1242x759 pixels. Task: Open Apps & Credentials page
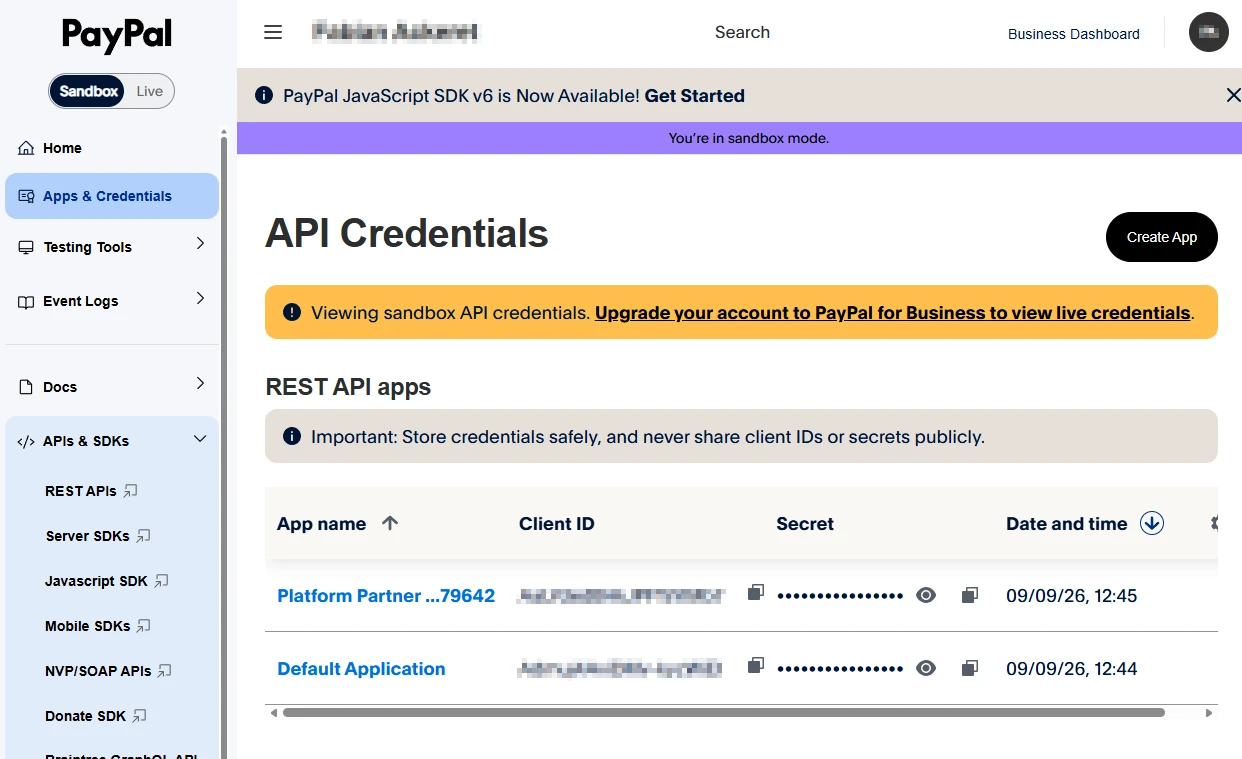tap(112, 196)
